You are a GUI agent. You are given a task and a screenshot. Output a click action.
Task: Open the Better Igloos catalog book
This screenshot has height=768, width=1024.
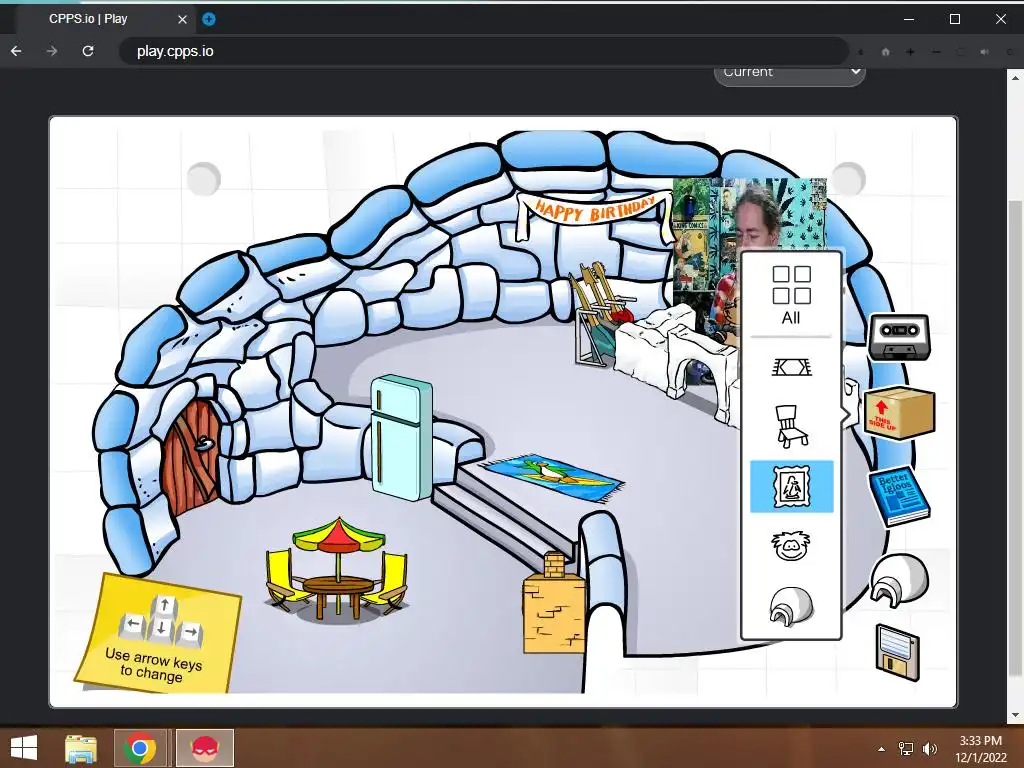(899, 496)
